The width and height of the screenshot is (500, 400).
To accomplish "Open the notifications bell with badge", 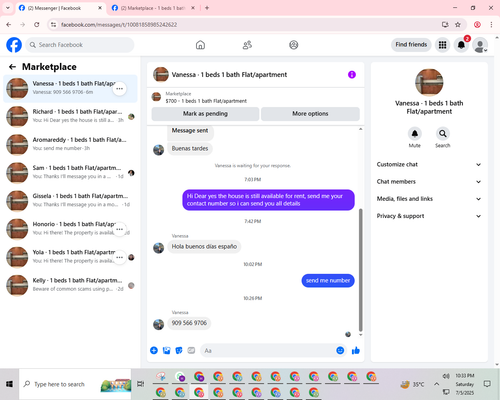I will tap(461, 45).
